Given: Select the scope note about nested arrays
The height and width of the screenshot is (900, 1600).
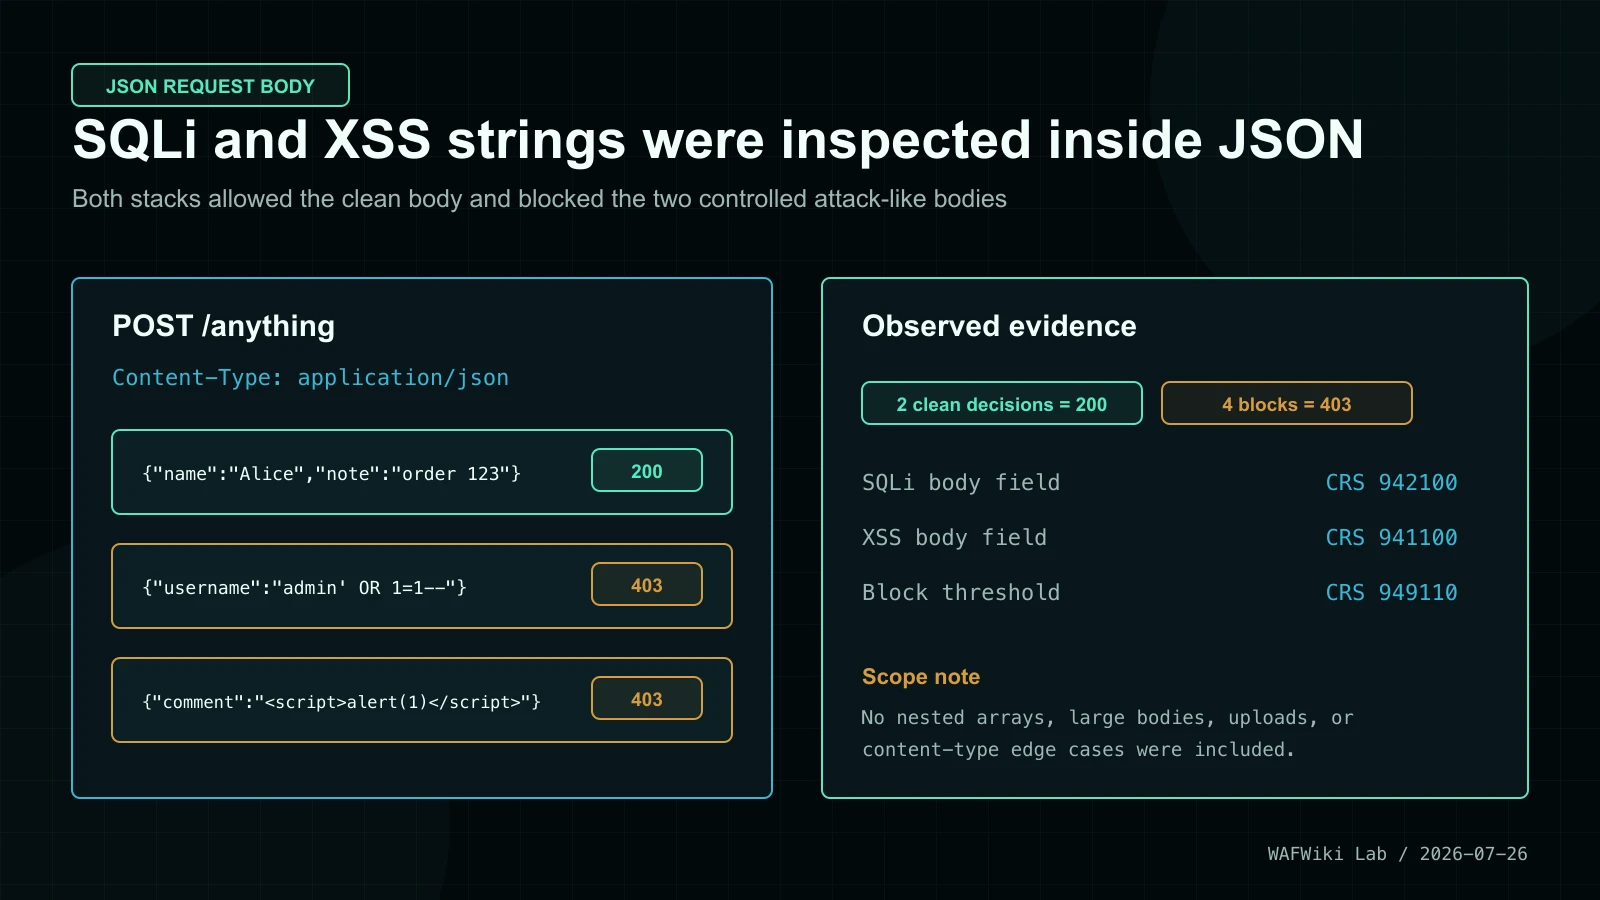Looking at the screenshot, I should tap(1107, 733).
